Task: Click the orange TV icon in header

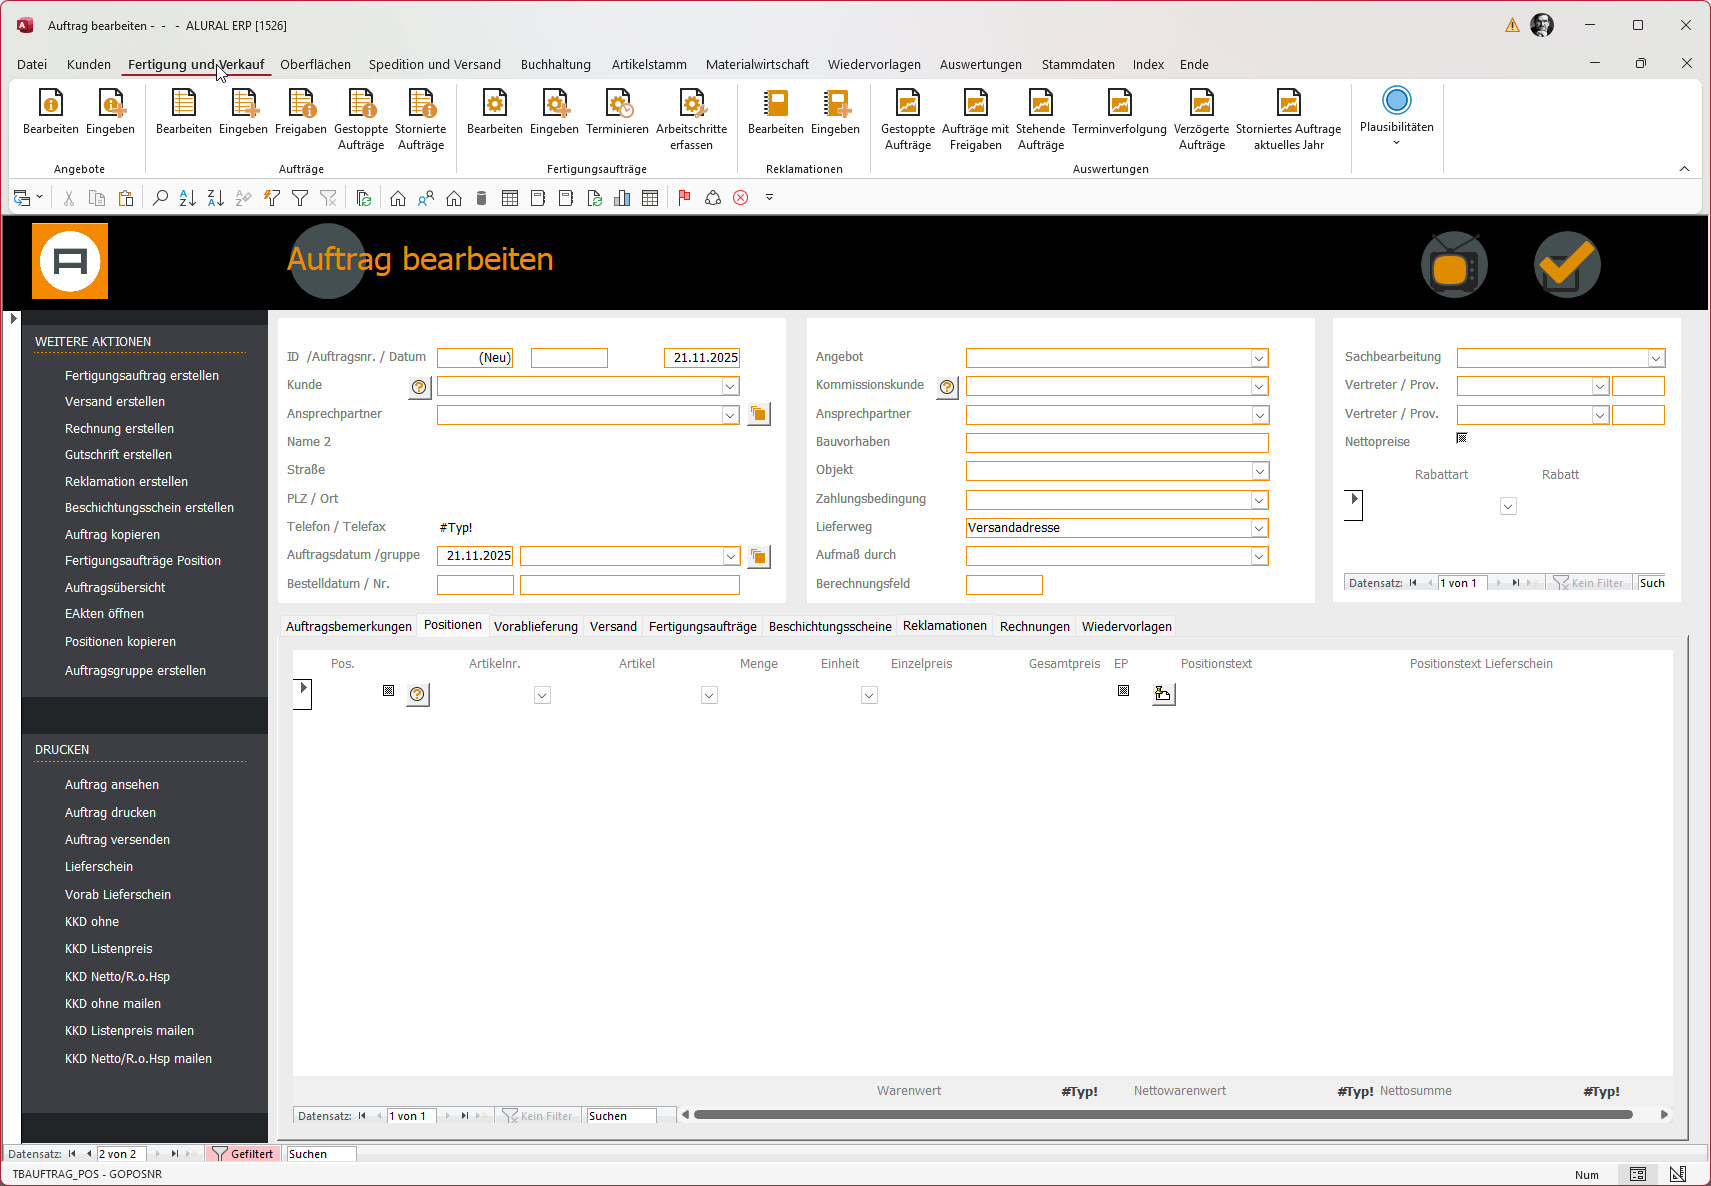Action: [1454, 266]
